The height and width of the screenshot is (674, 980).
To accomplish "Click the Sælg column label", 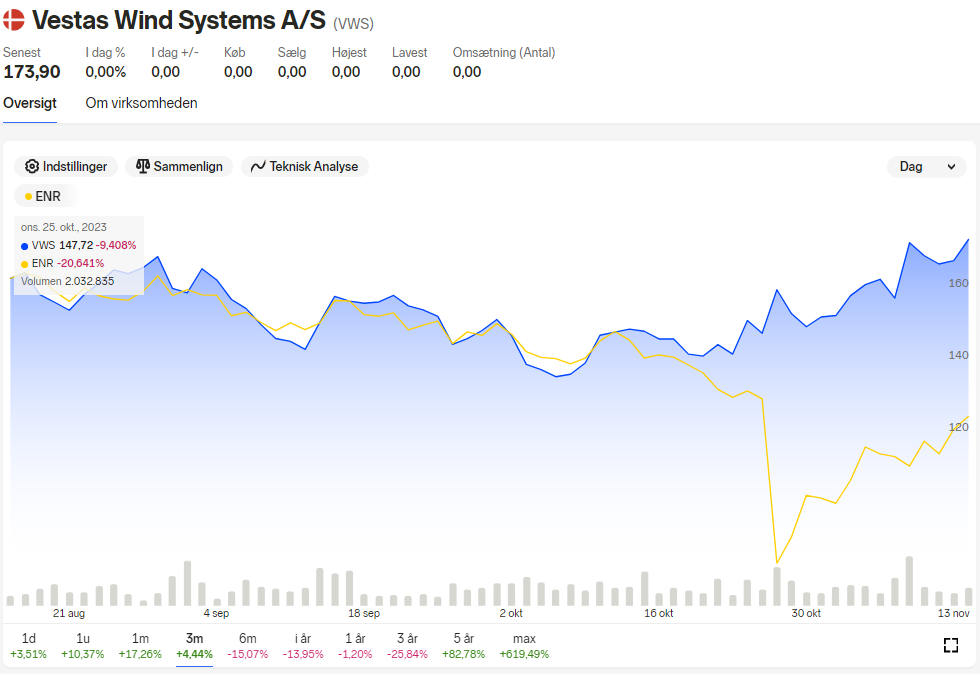I will click(x=292, y=53).
